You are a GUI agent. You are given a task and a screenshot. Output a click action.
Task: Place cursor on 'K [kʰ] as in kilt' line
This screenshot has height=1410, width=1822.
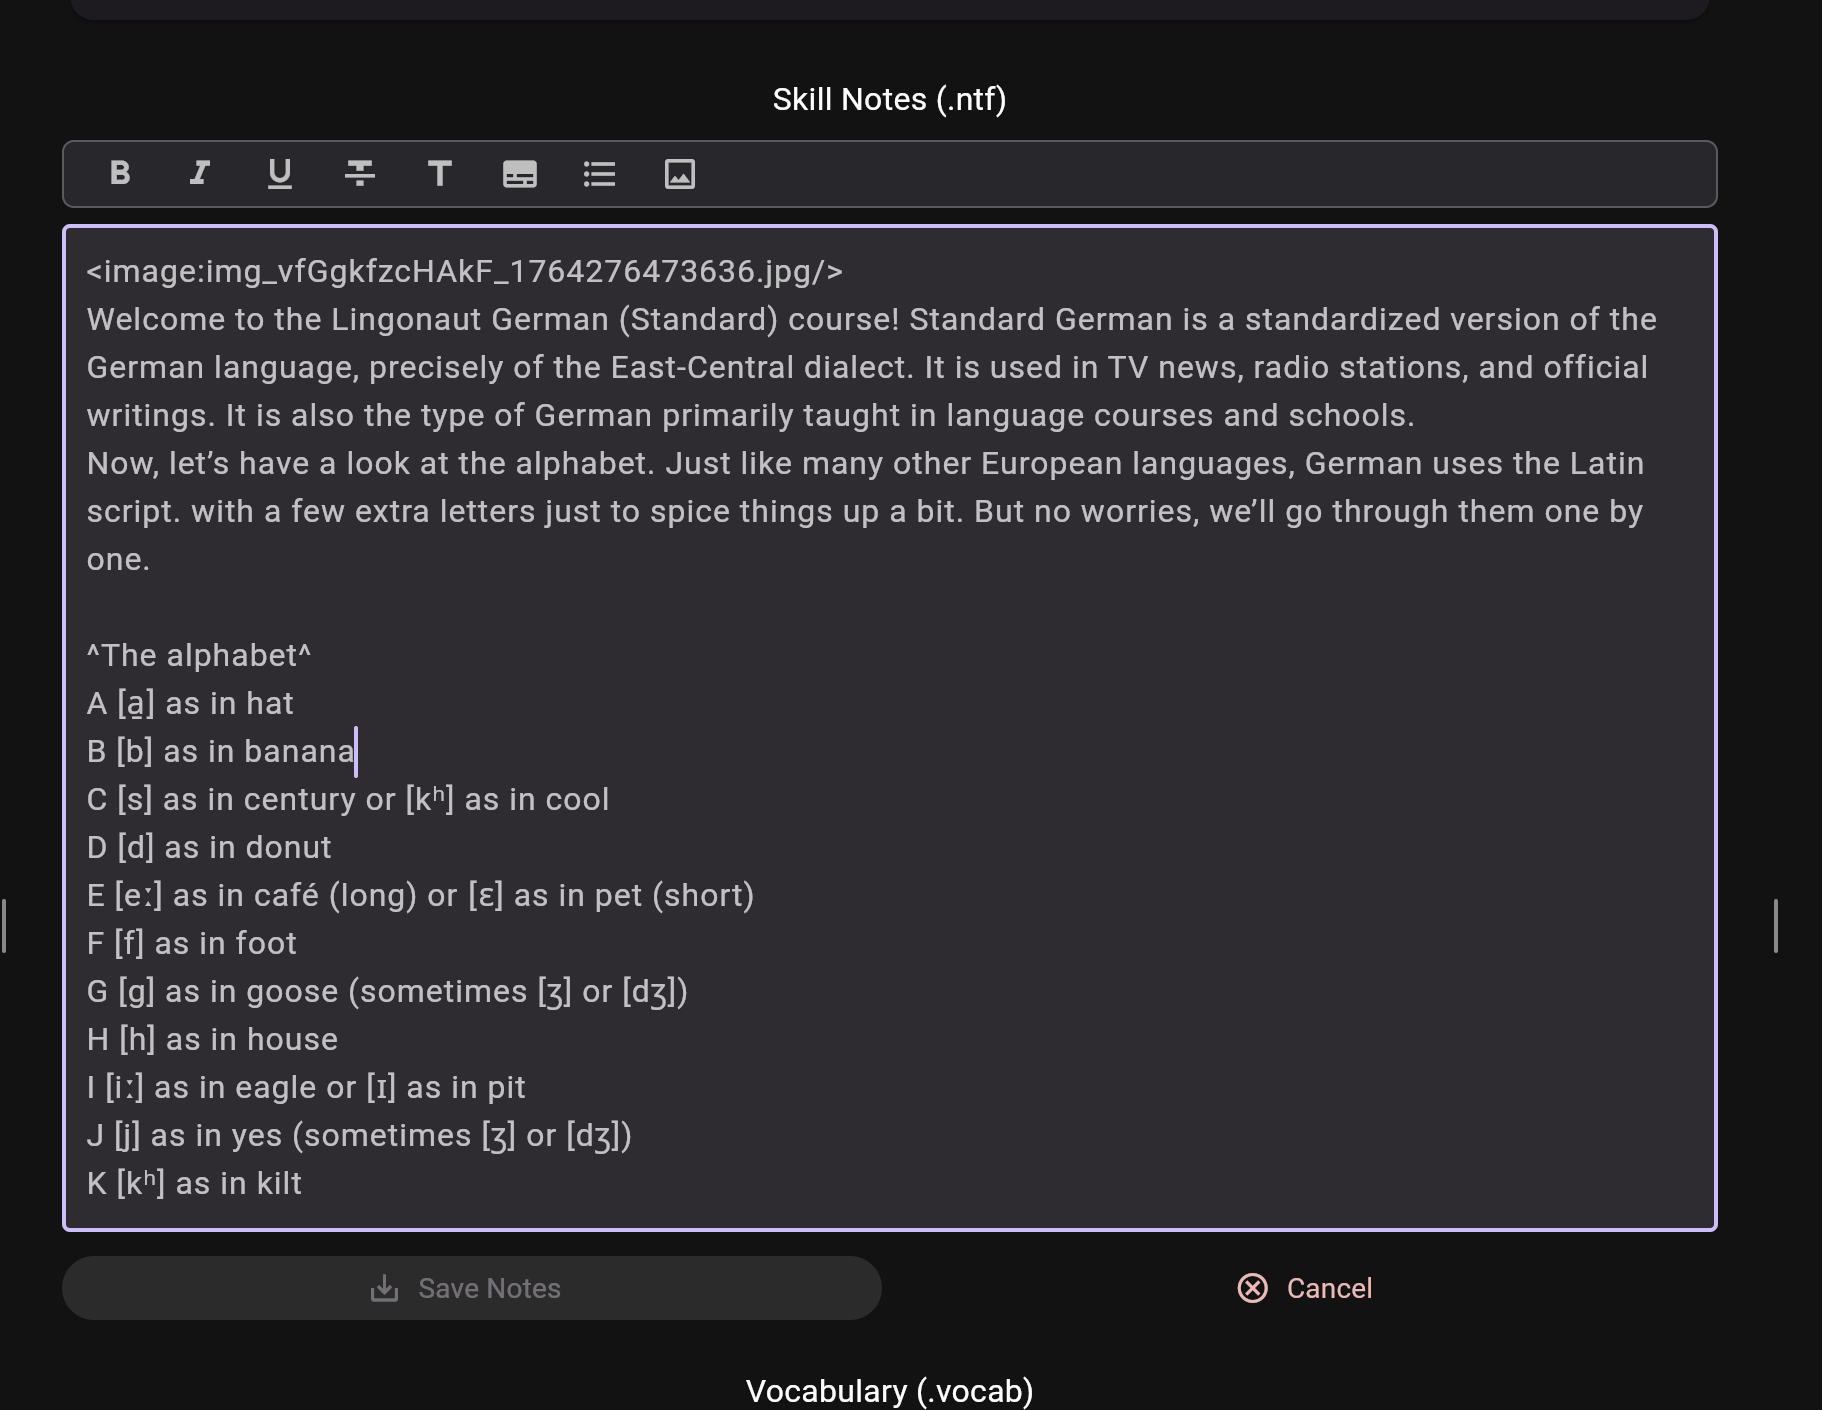point(194,1183)
